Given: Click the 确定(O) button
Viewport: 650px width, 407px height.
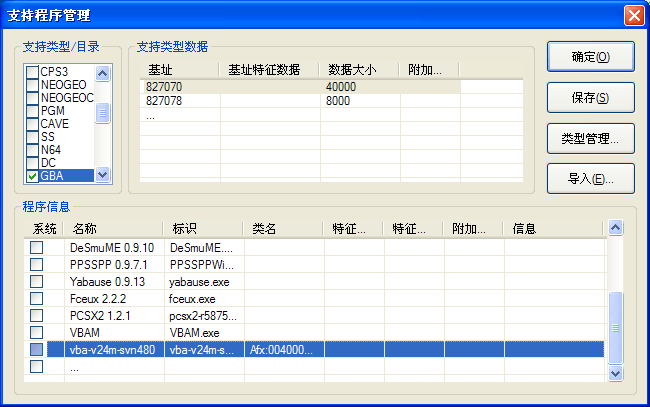Looking at the screenshot, I should [591, 57].
